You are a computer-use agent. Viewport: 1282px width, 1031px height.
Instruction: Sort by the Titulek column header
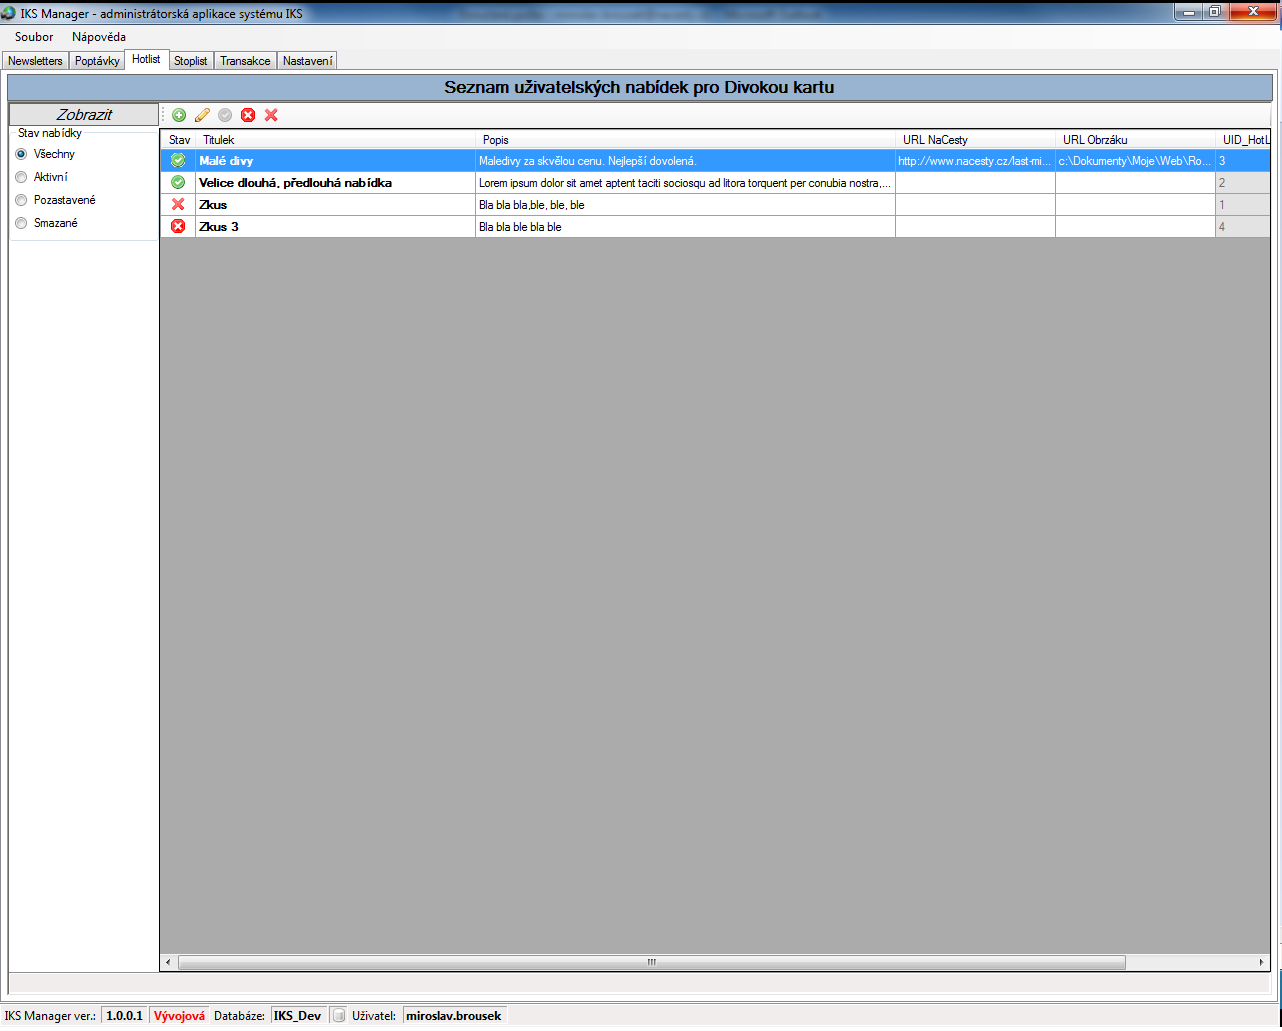pos(336,139)
